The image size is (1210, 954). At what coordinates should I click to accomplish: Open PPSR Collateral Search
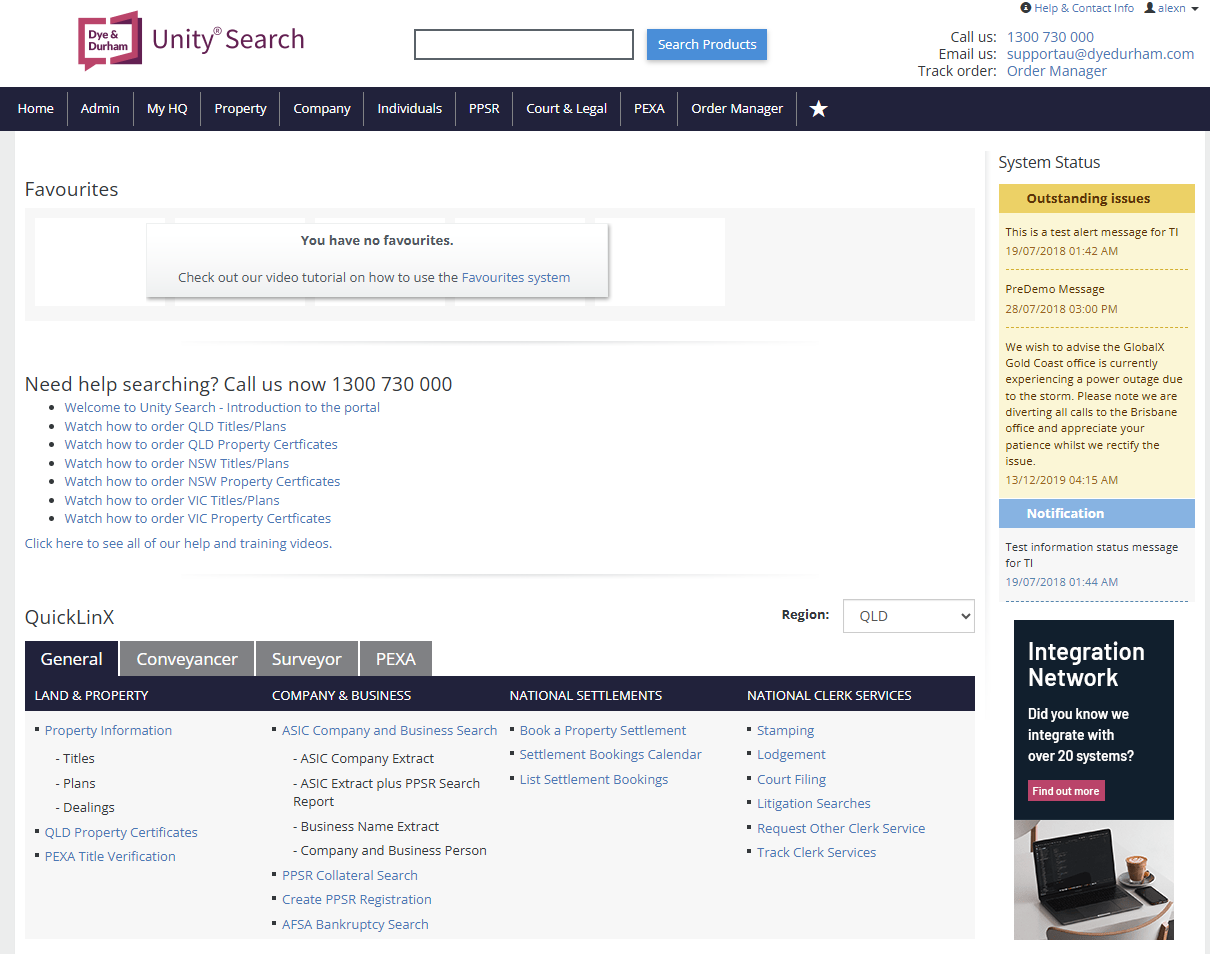pos(350,875)
